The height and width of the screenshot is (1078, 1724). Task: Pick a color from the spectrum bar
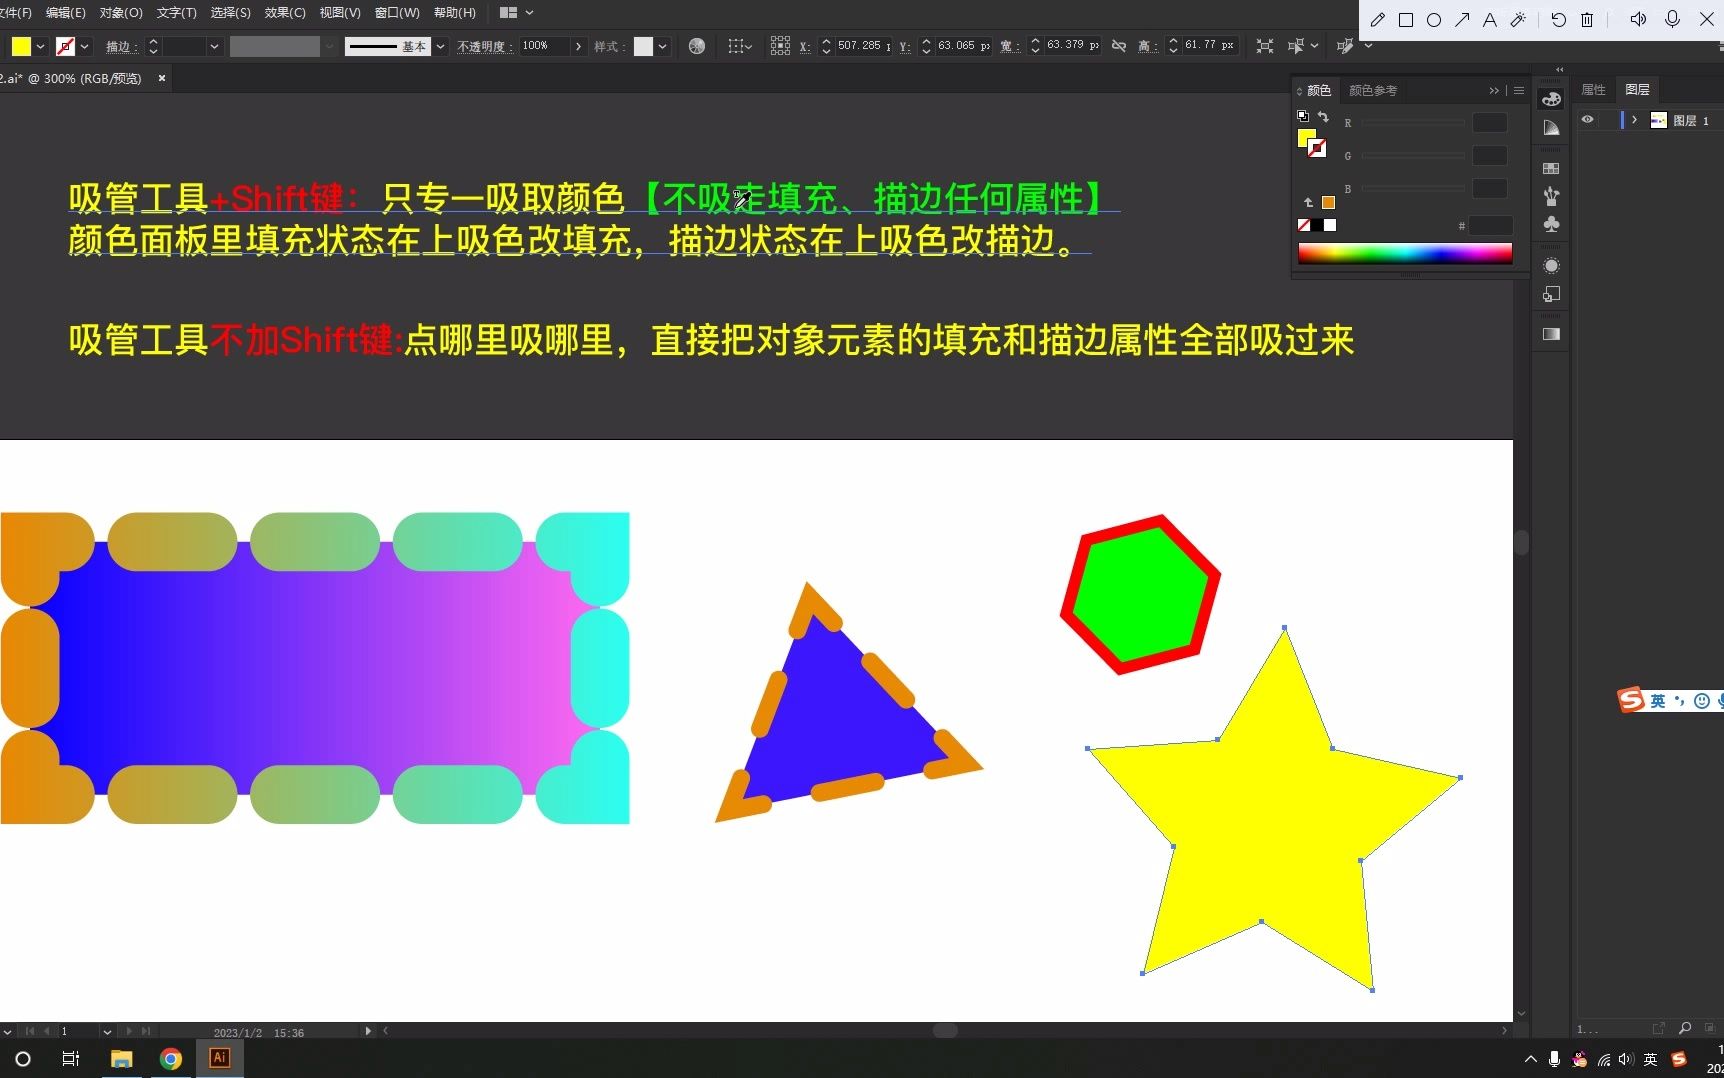coord(1404,253)
